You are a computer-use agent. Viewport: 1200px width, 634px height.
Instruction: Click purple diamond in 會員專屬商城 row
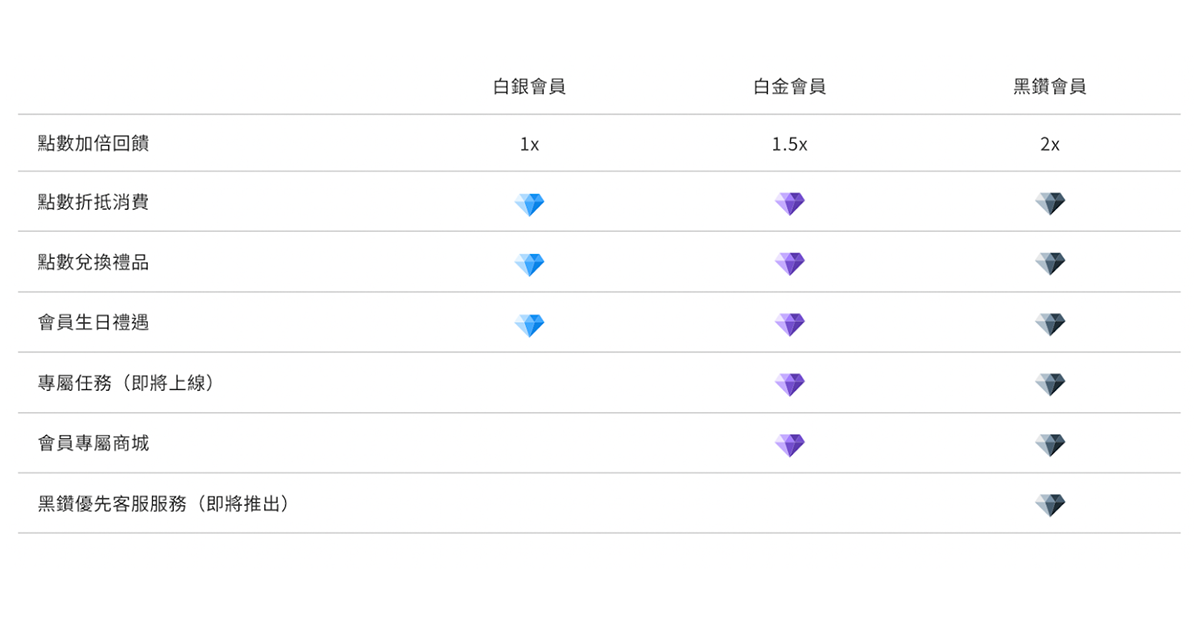pyautogui.click(x=789, y=444)
